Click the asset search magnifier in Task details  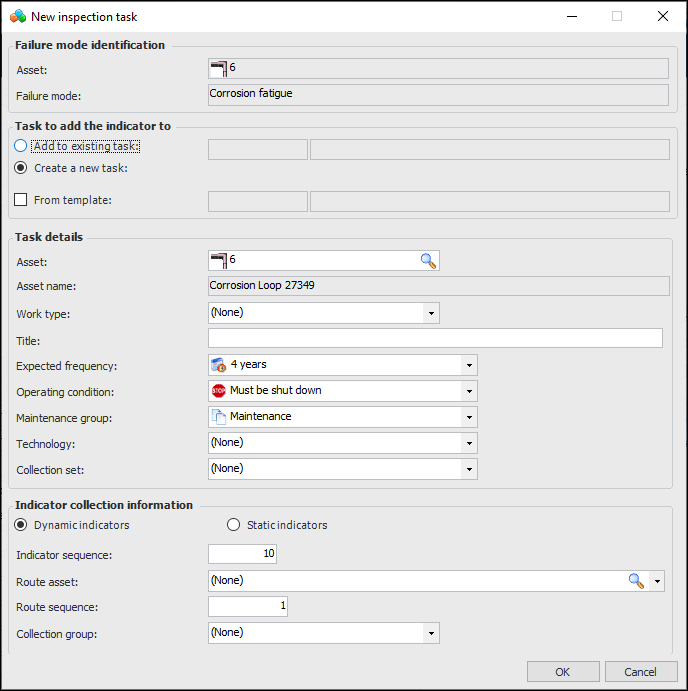tap(428, 261)
